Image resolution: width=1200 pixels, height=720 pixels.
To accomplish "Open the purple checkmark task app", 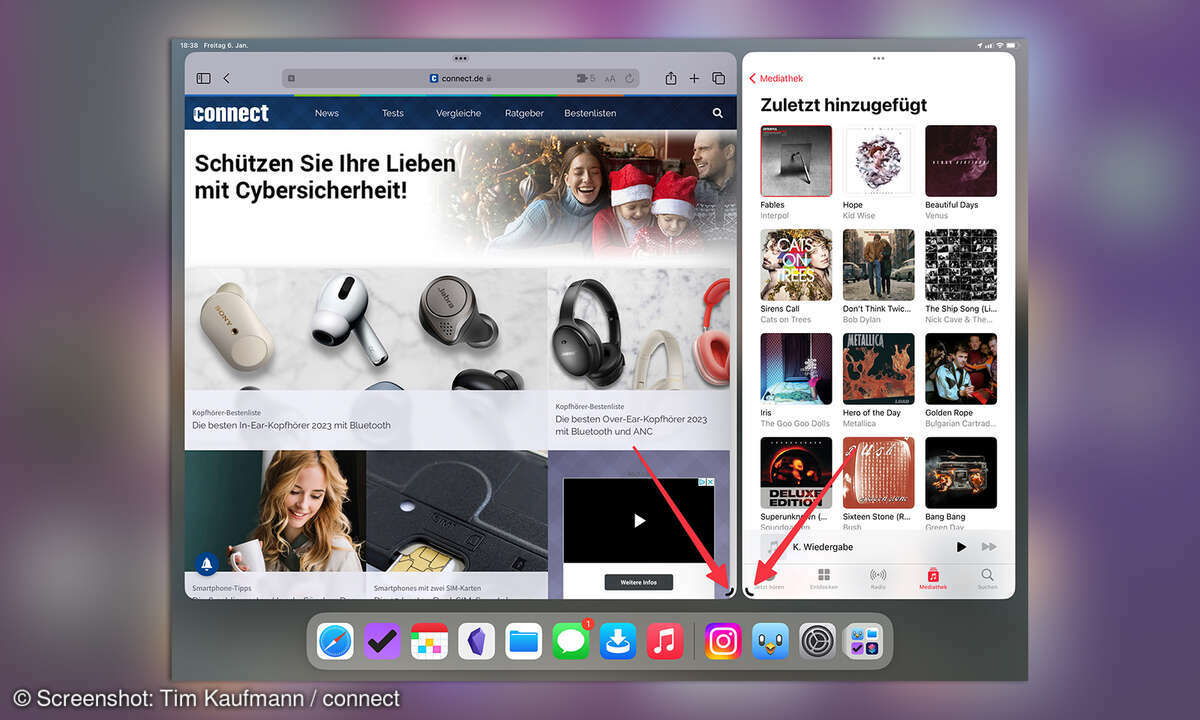I will tap(382, 640).
